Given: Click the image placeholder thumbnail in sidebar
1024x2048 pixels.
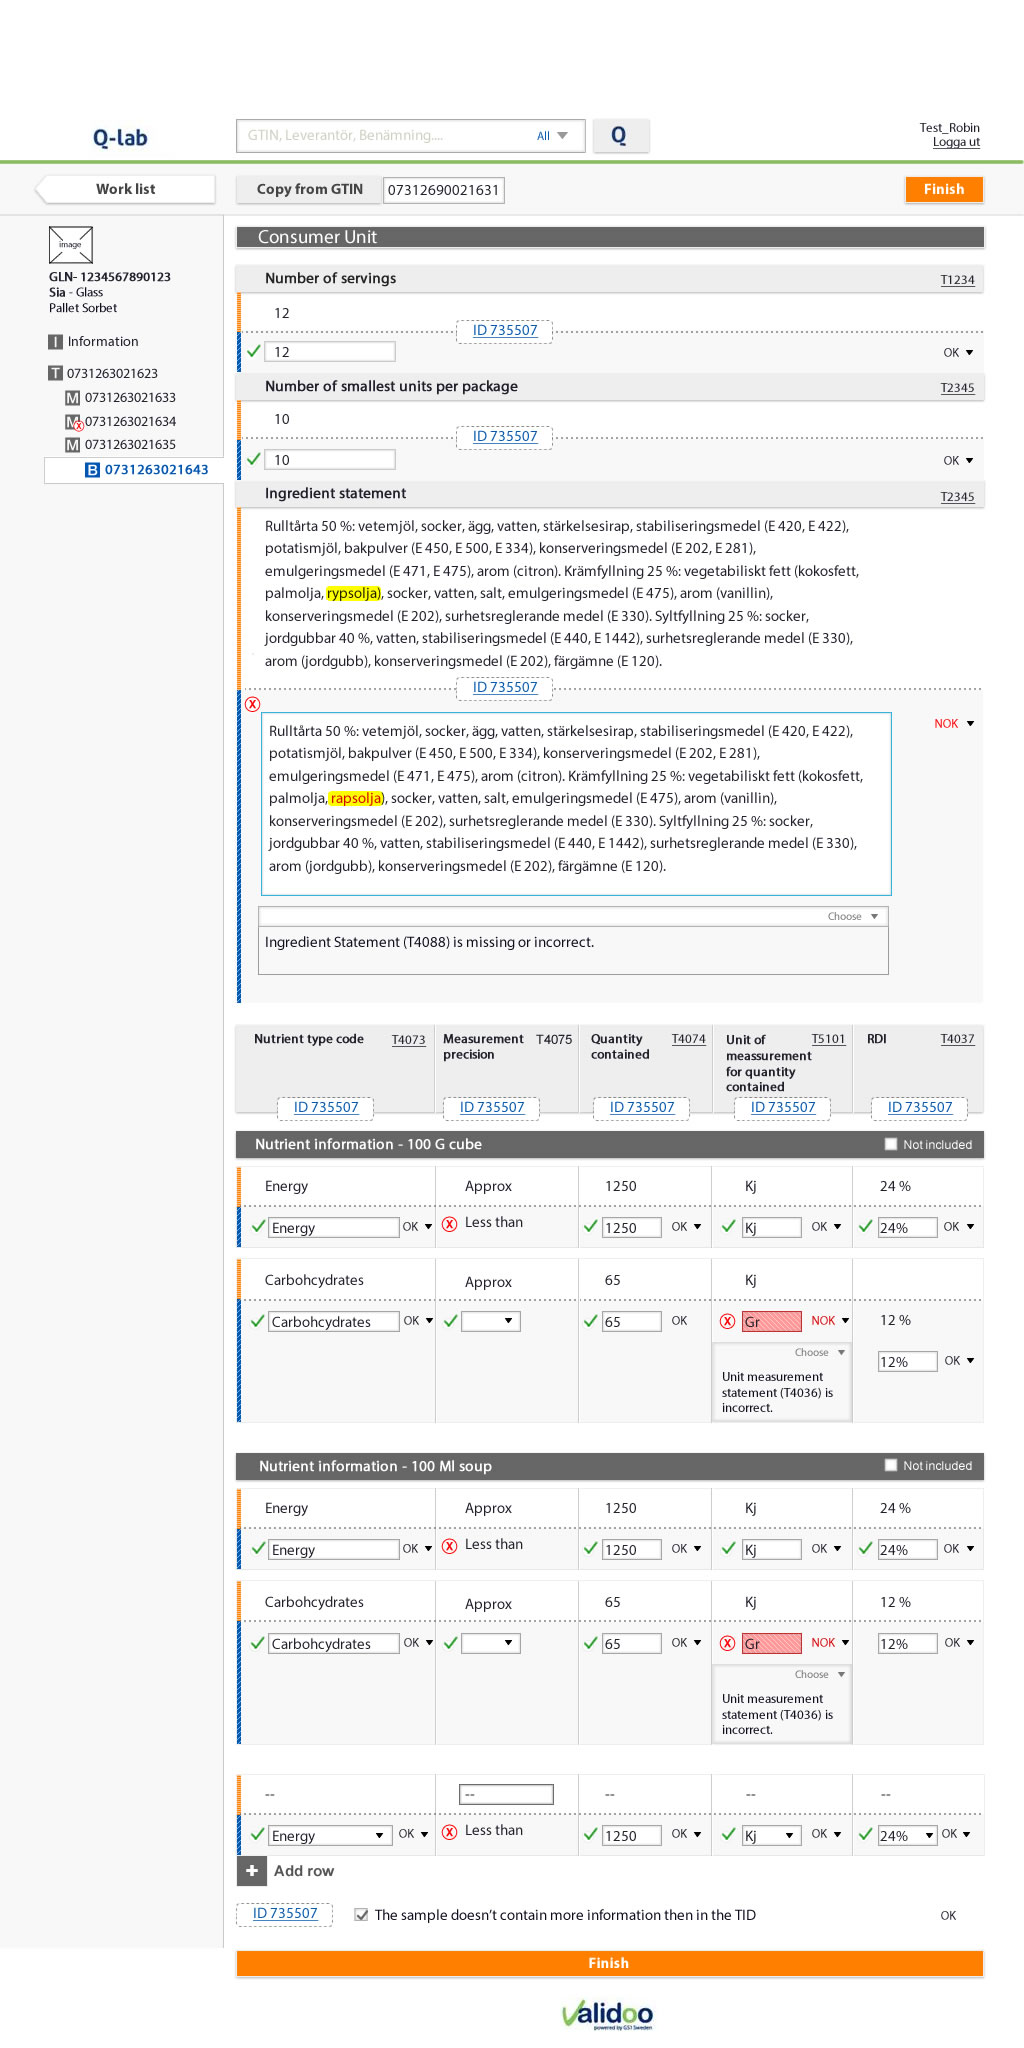Looking at the screenshot, I should tap(70, 245).
